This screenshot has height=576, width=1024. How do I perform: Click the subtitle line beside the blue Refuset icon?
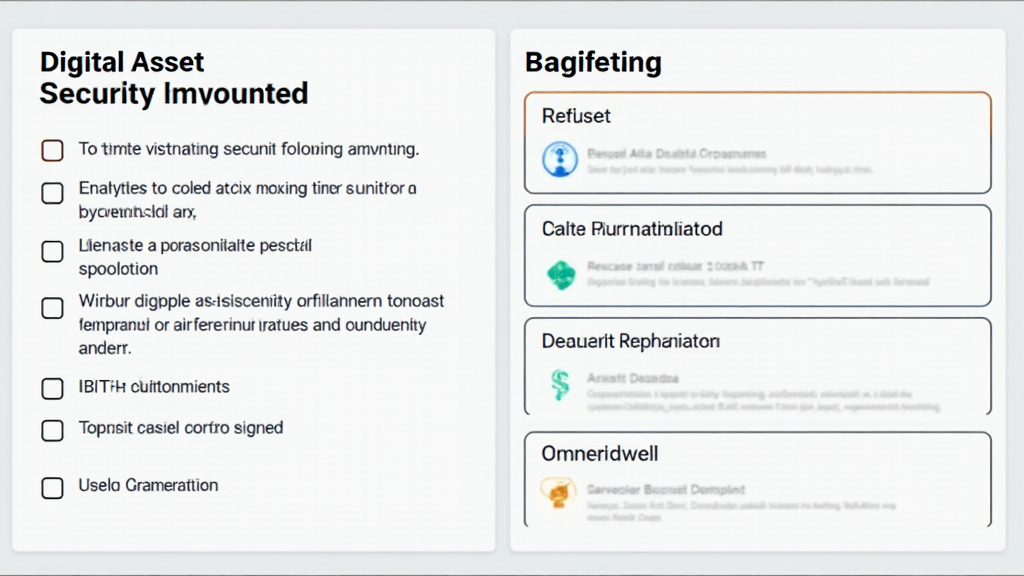pyautogui.click(x=676, y=154)
